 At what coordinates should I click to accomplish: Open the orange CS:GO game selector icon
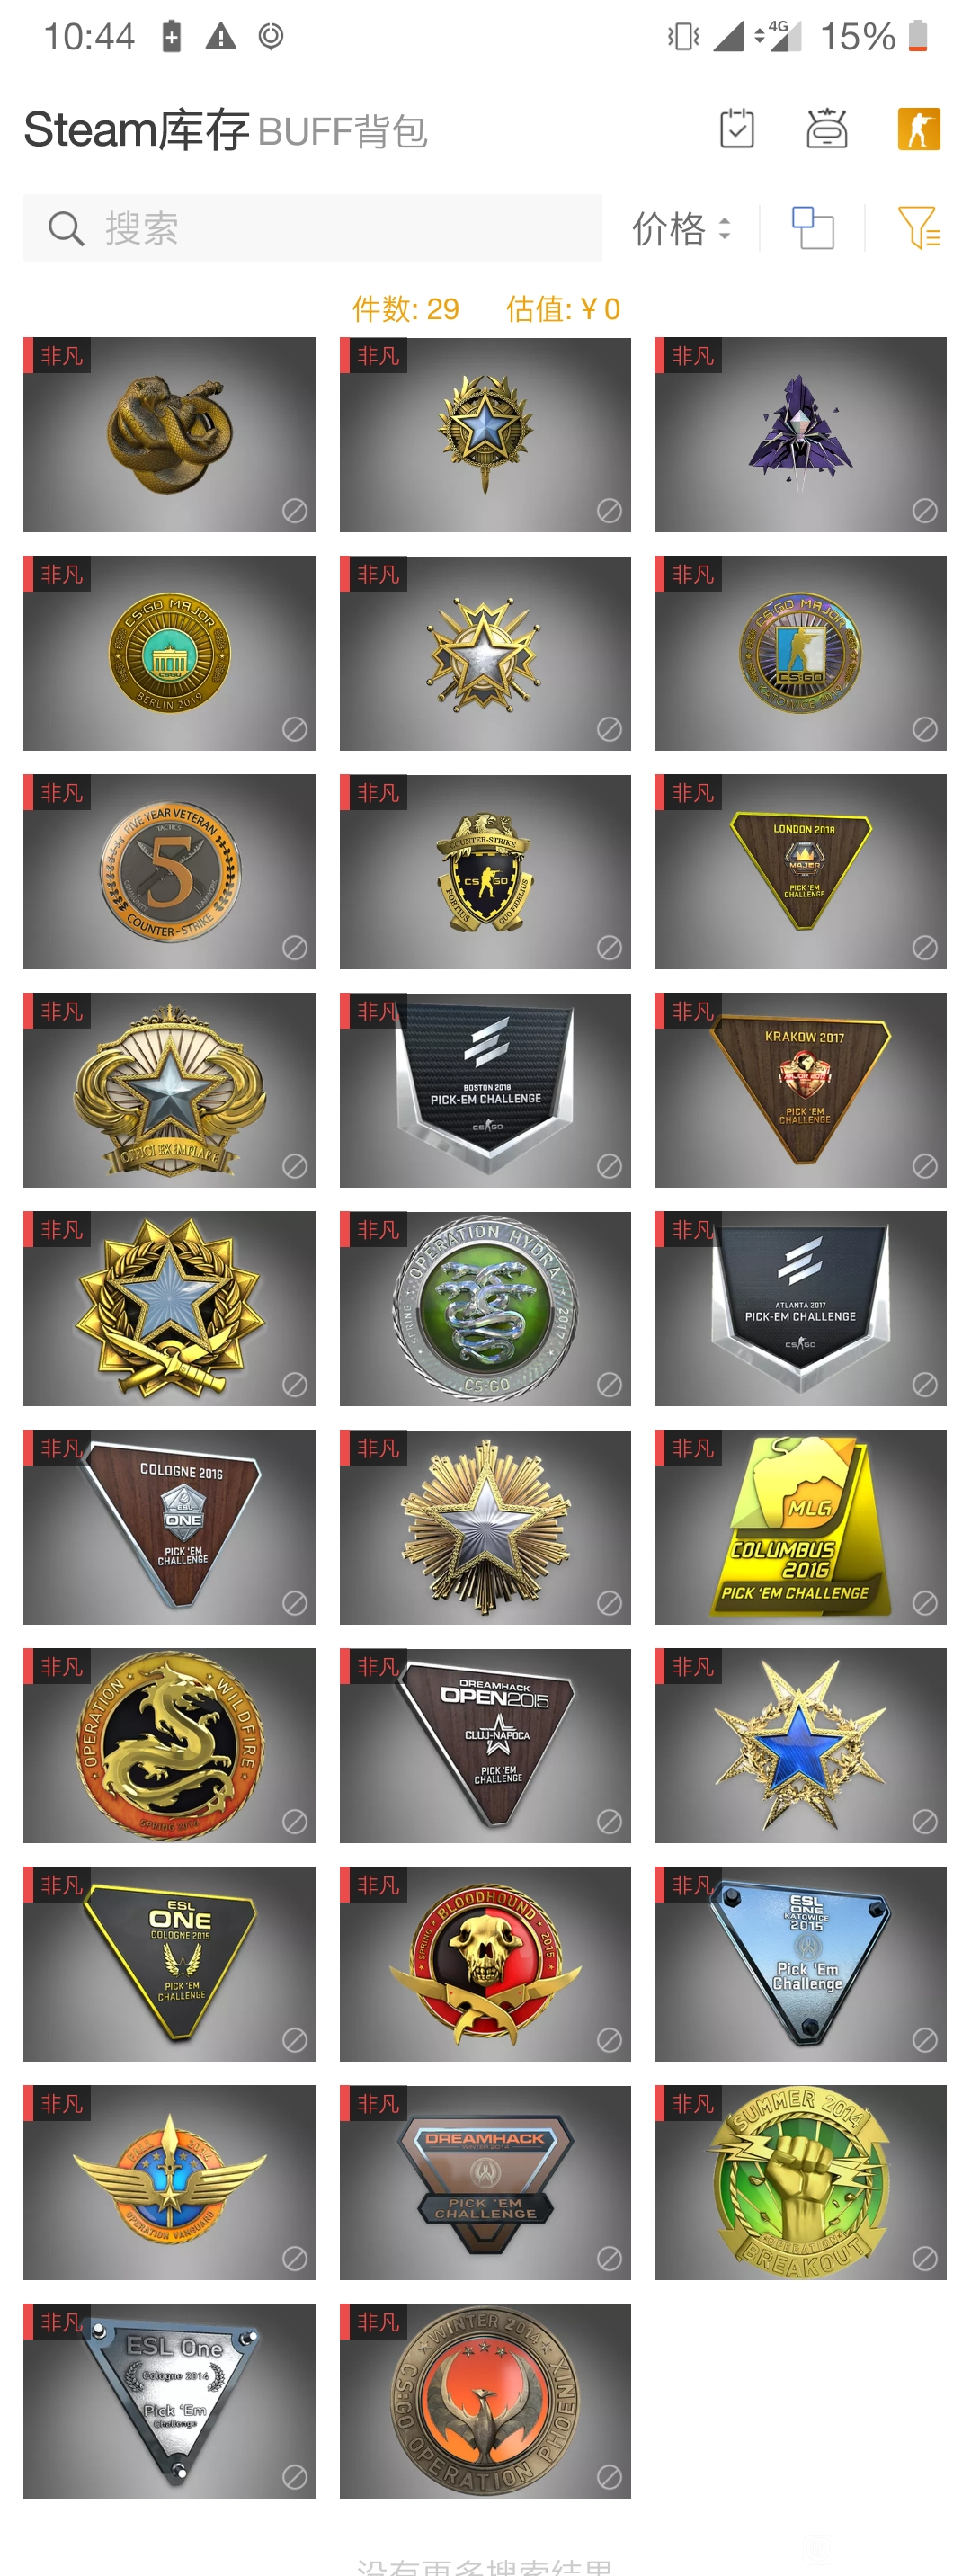tap(918, 129)
